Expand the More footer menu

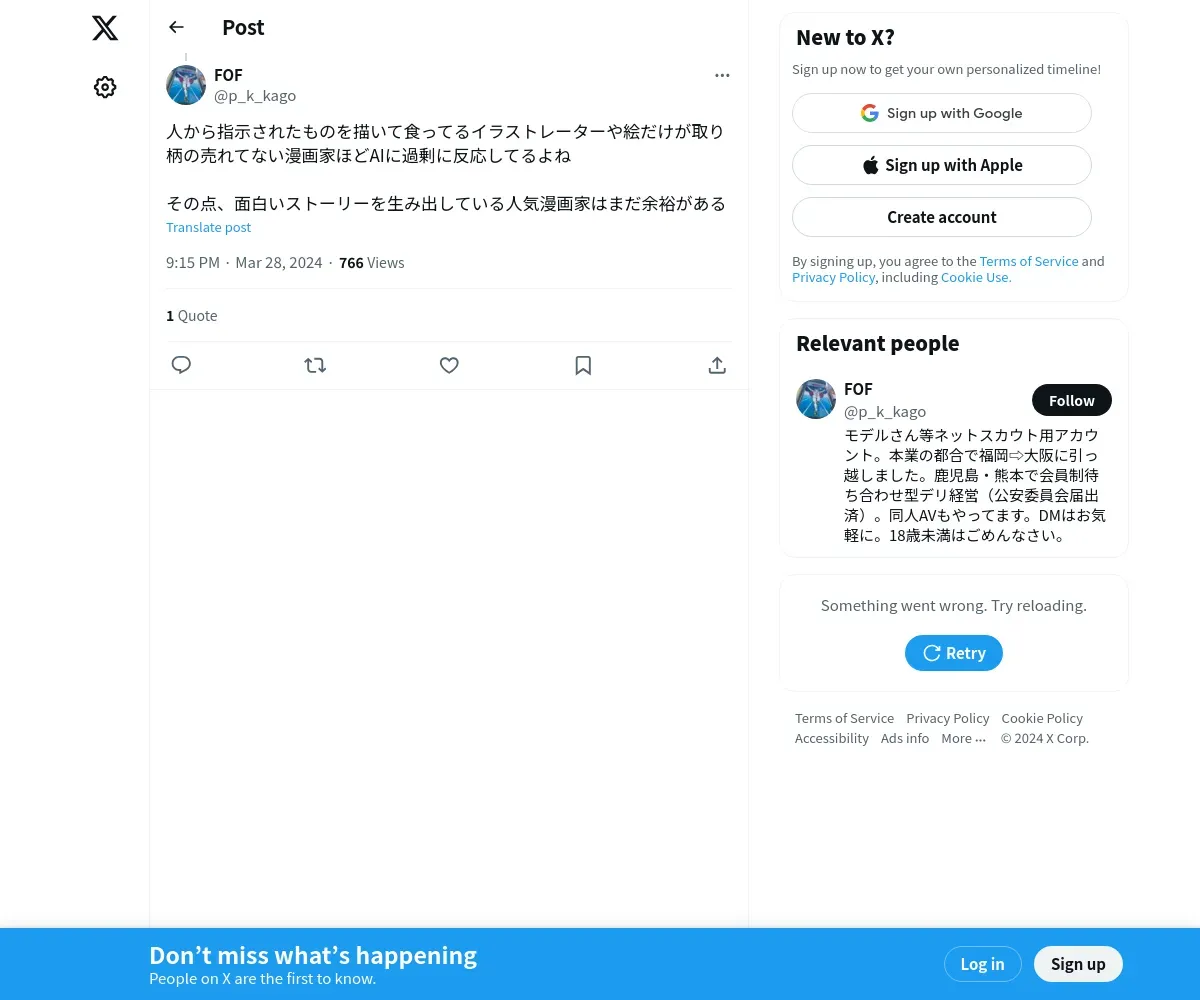pyautogui.click(x=963, y=738)
